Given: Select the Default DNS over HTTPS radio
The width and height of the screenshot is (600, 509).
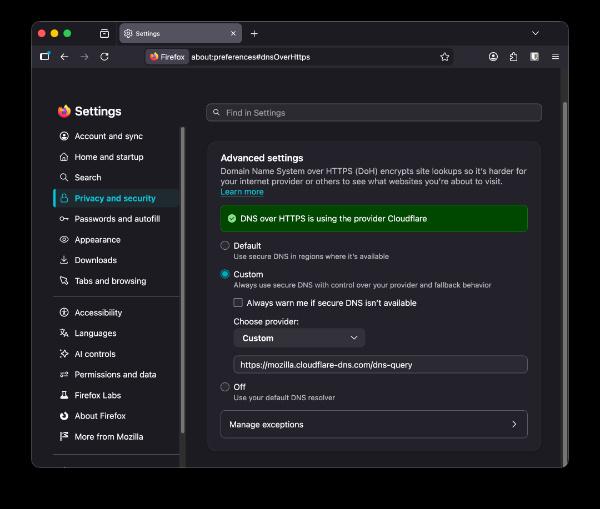Looking at the screenshot, I should pyautogui.click(x=225, y=246).
